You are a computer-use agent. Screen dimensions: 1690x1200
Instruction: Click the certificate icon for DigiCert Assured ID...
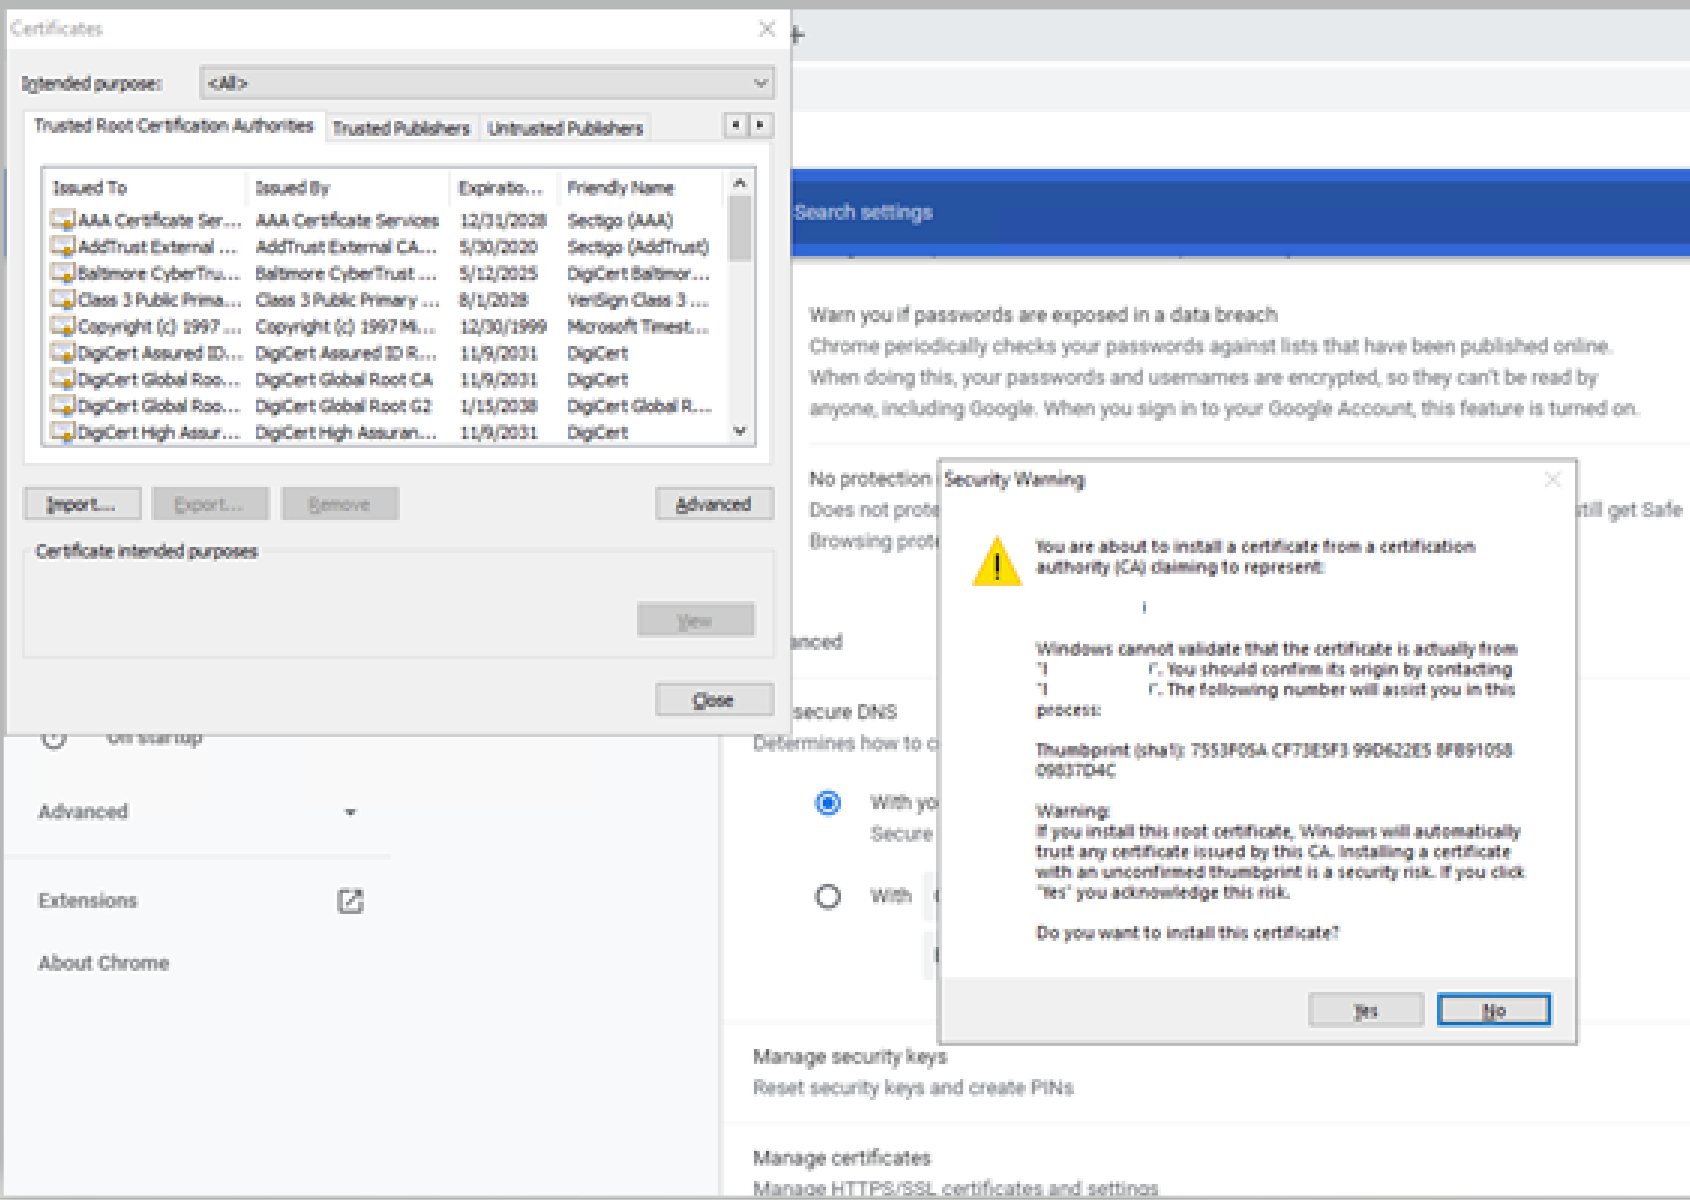(64, 352)
